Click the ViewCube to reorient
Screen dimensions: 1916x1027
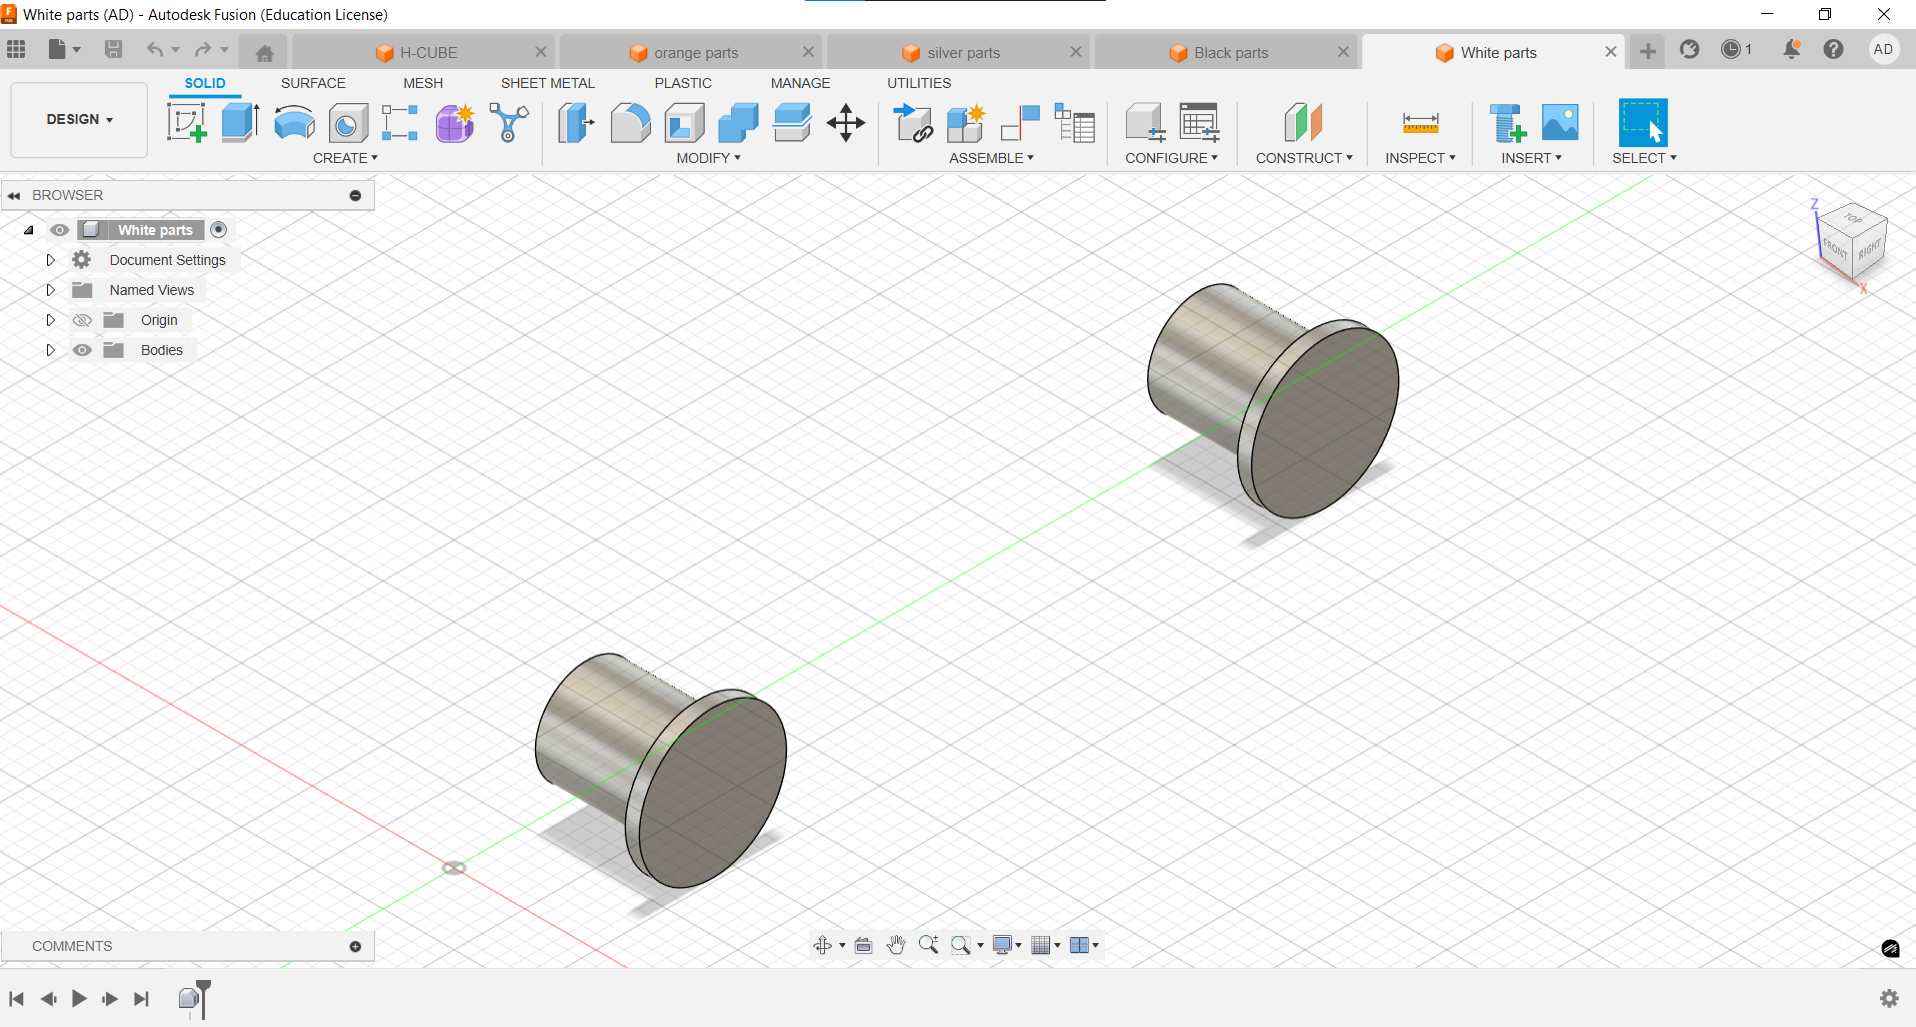[1851, 240]
